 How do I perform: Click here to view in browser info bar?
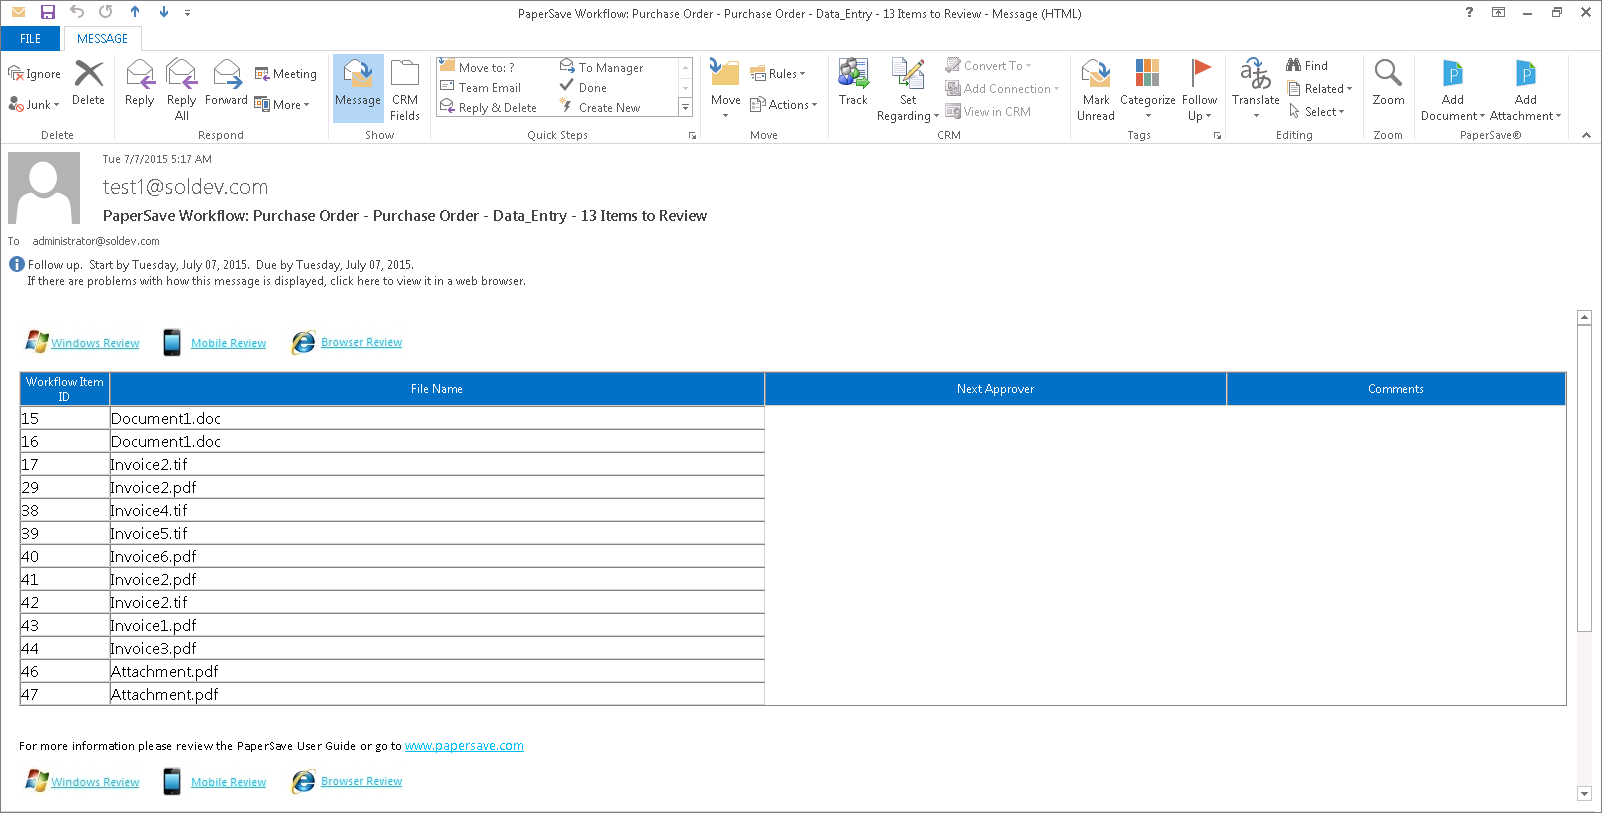pos(276,281)
